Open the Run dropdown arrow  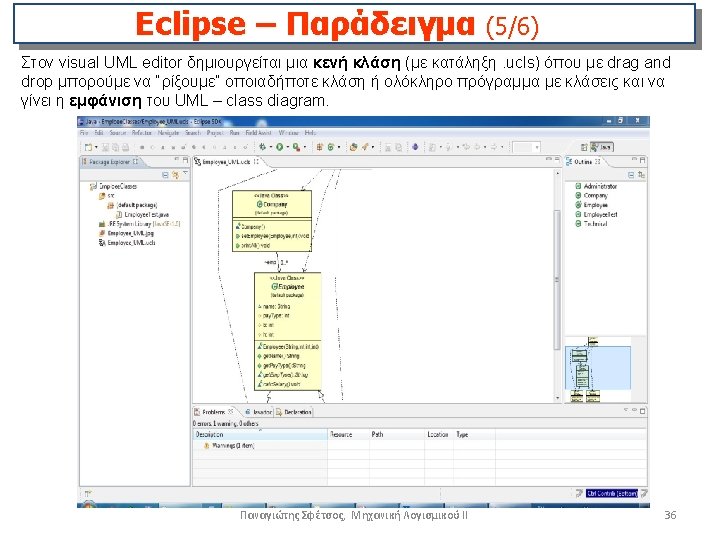click(x=287, y=147)
